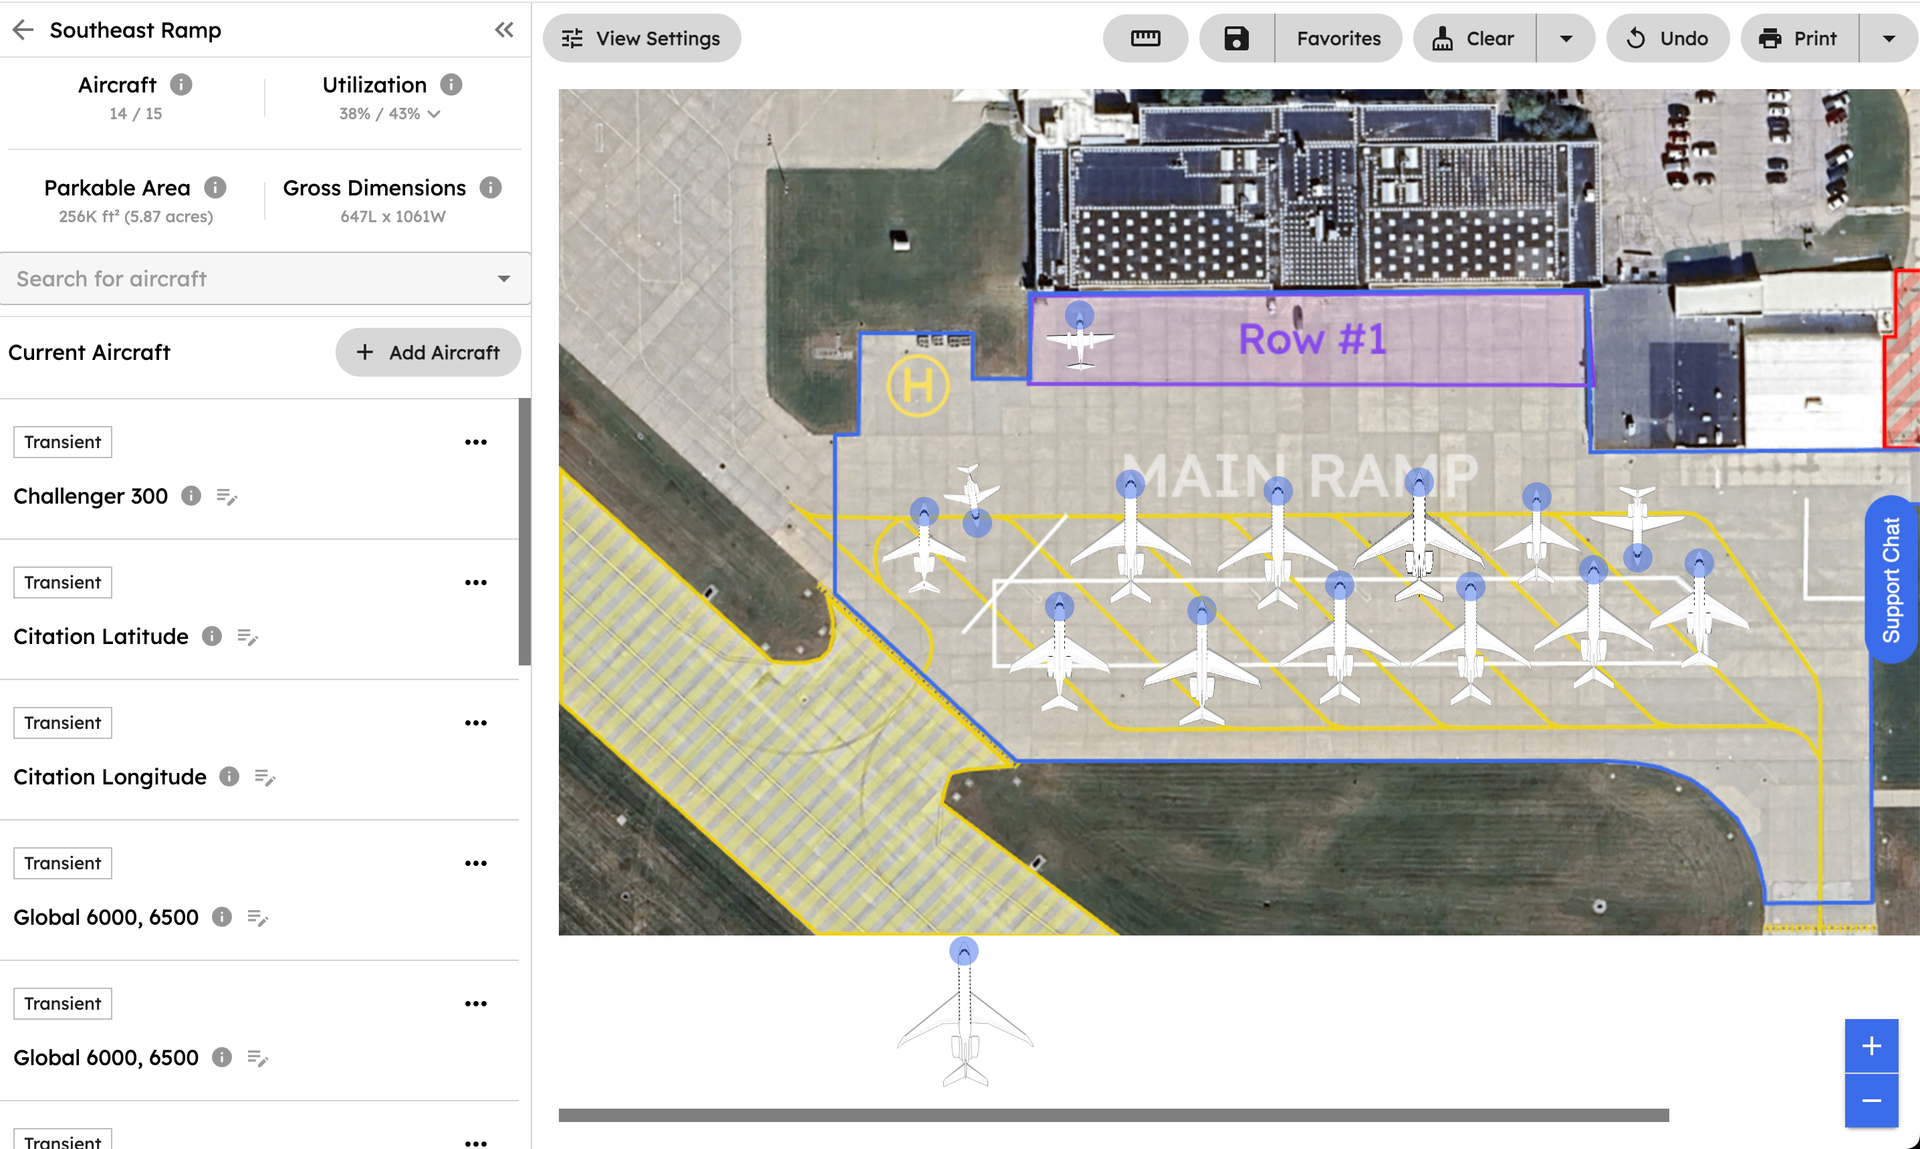The height and width of the screenshot is (1149, 1920).
Task: Select the Current Aircraft heading
Action: click(x=89, y=352)
